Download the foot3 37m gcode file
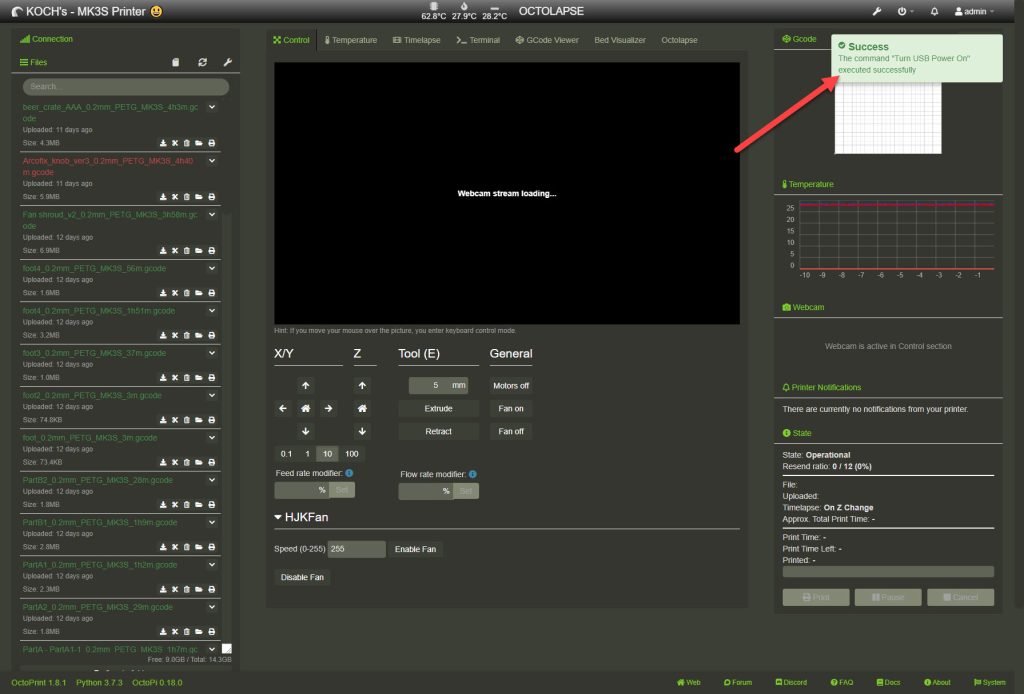 click(163, 377)
